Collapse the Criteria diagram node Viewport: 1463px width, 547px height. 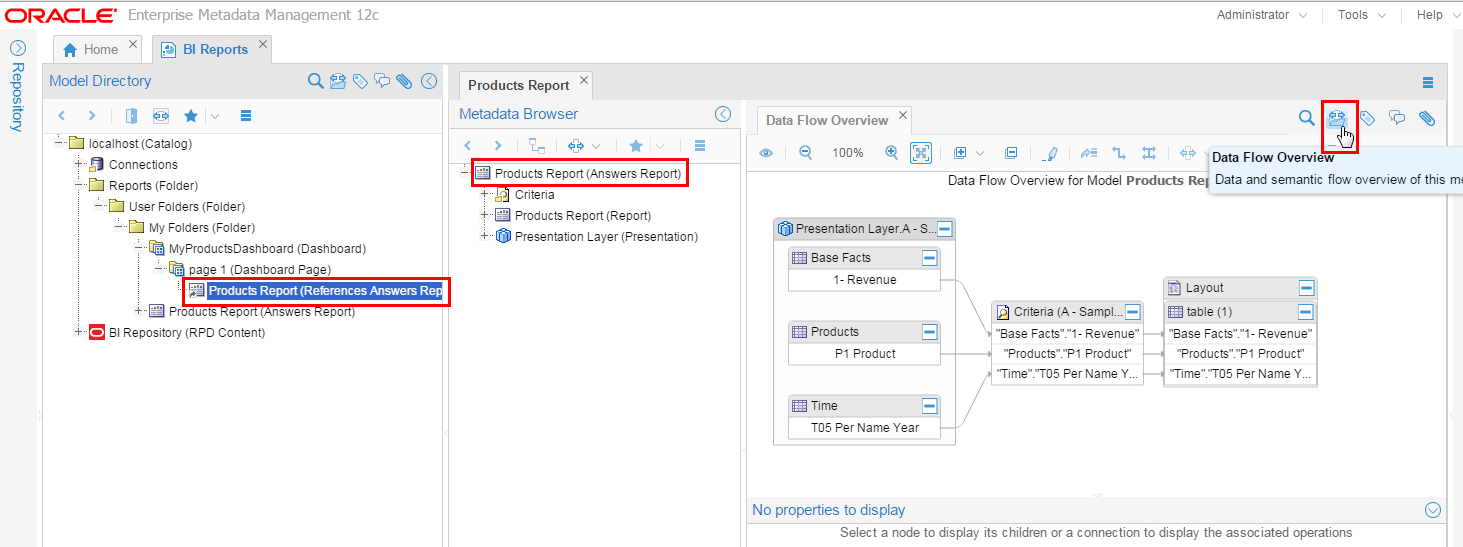point(1131,312)
